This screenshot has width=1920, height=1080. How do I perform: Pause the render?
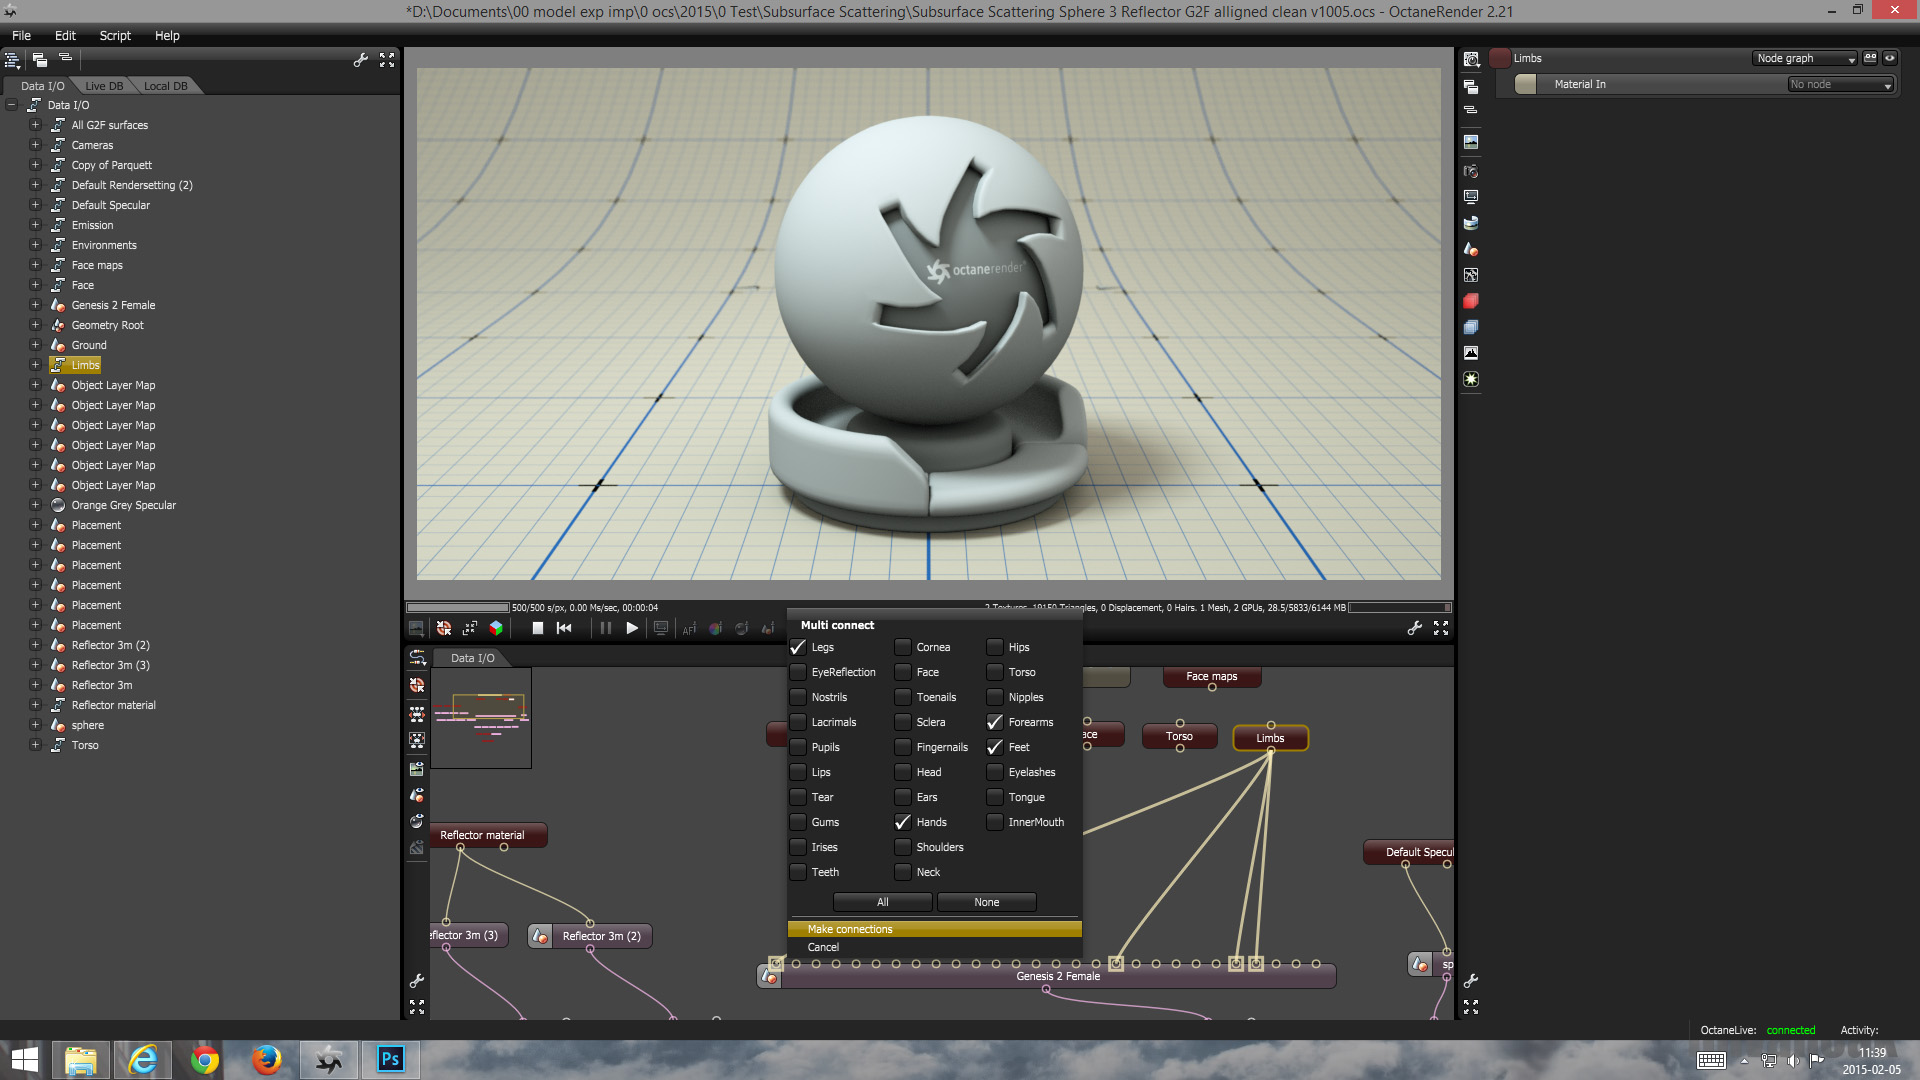605,628
